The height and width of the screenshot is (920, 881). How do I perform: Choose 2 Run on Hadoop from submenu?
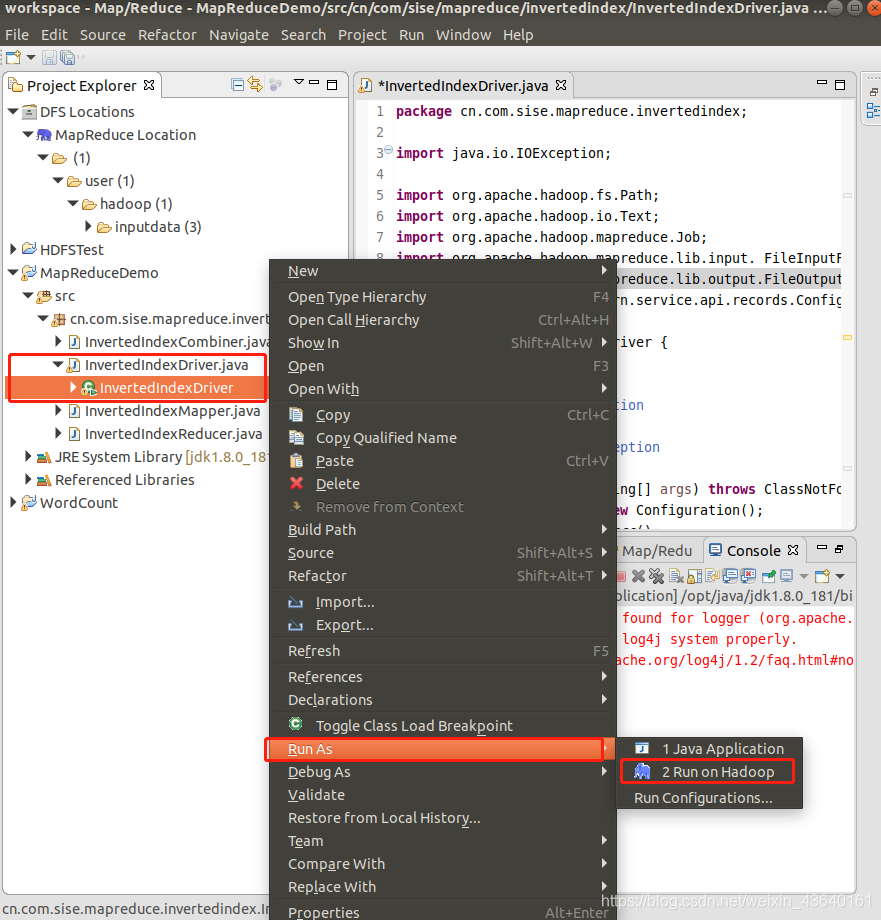coord(707,772)
